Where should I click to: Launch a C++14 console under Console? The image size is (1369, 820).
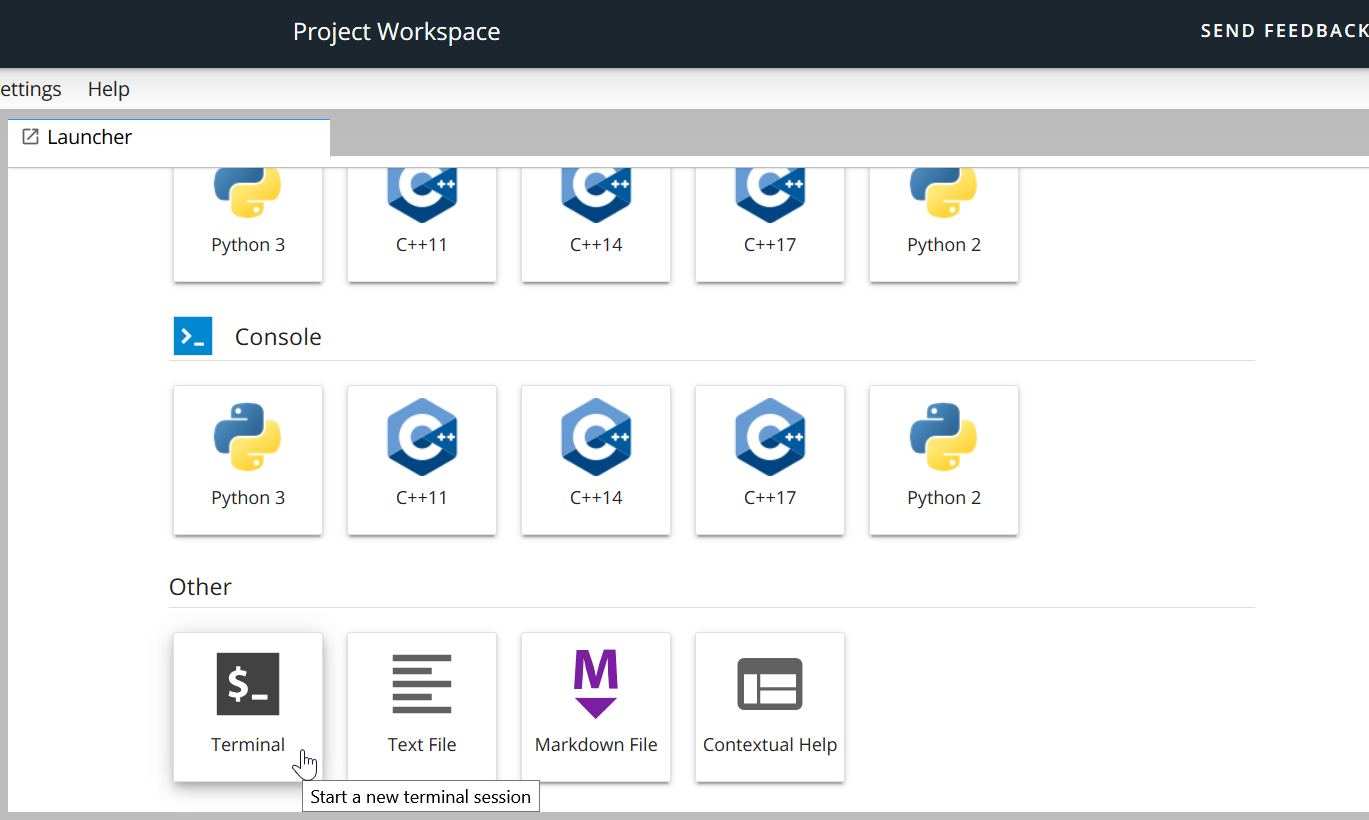[596, 460]
